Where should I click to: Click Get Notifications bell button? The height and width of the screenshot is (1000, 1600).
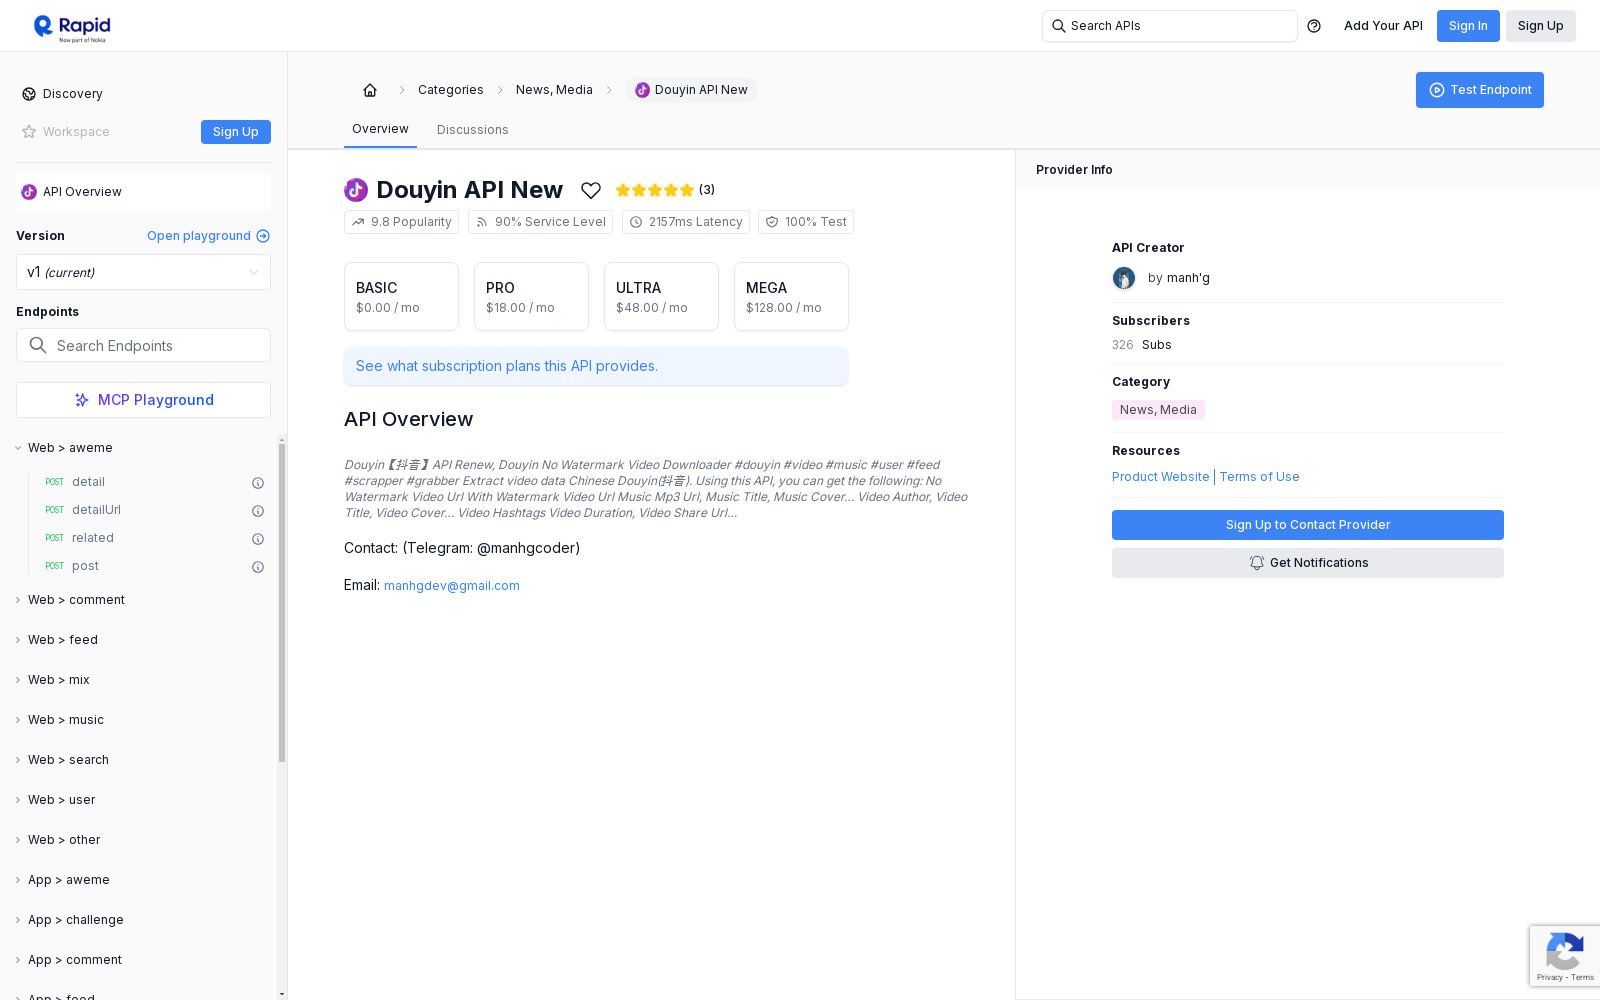(x=1307, y=563)
